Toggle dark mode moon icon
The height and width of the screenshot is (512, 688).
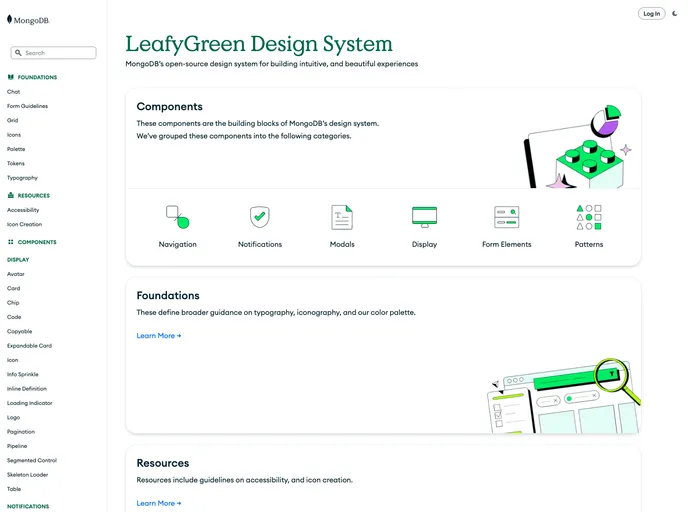pos(675,14)
